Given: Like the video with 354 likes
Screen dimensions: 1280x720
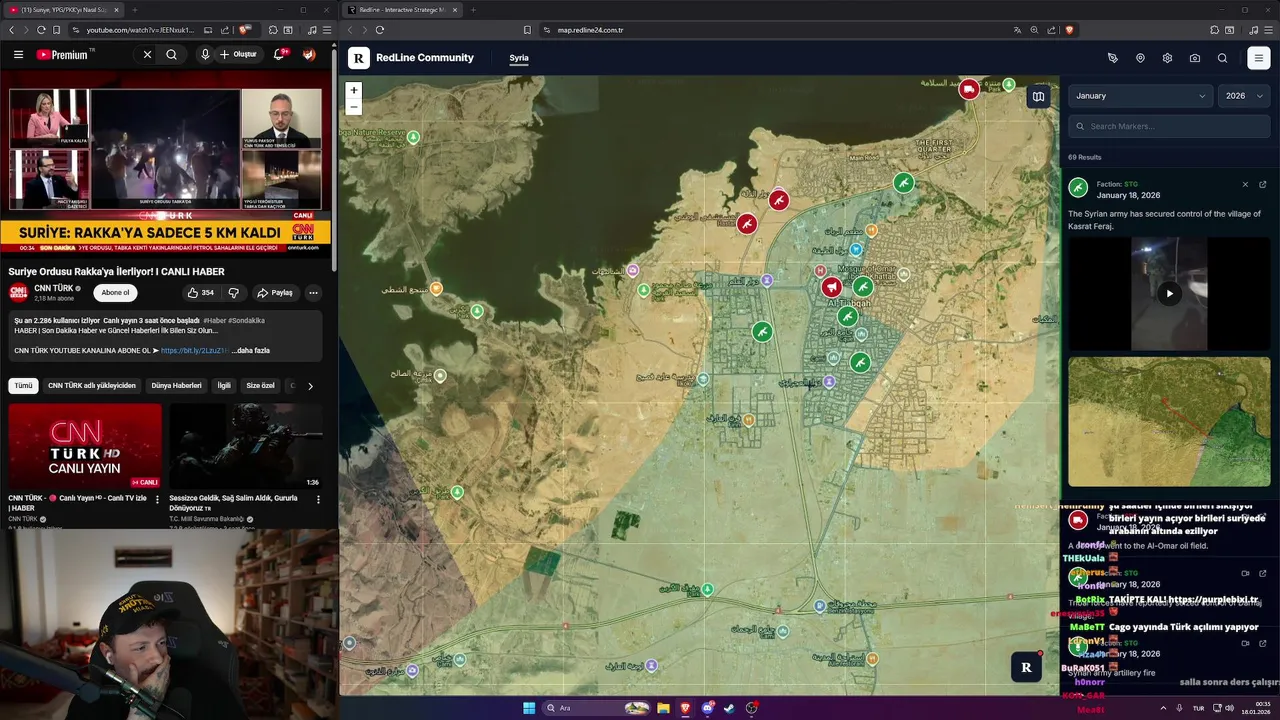Looking at the screenshot, I should pyautogui.click(x=200, y=293).
